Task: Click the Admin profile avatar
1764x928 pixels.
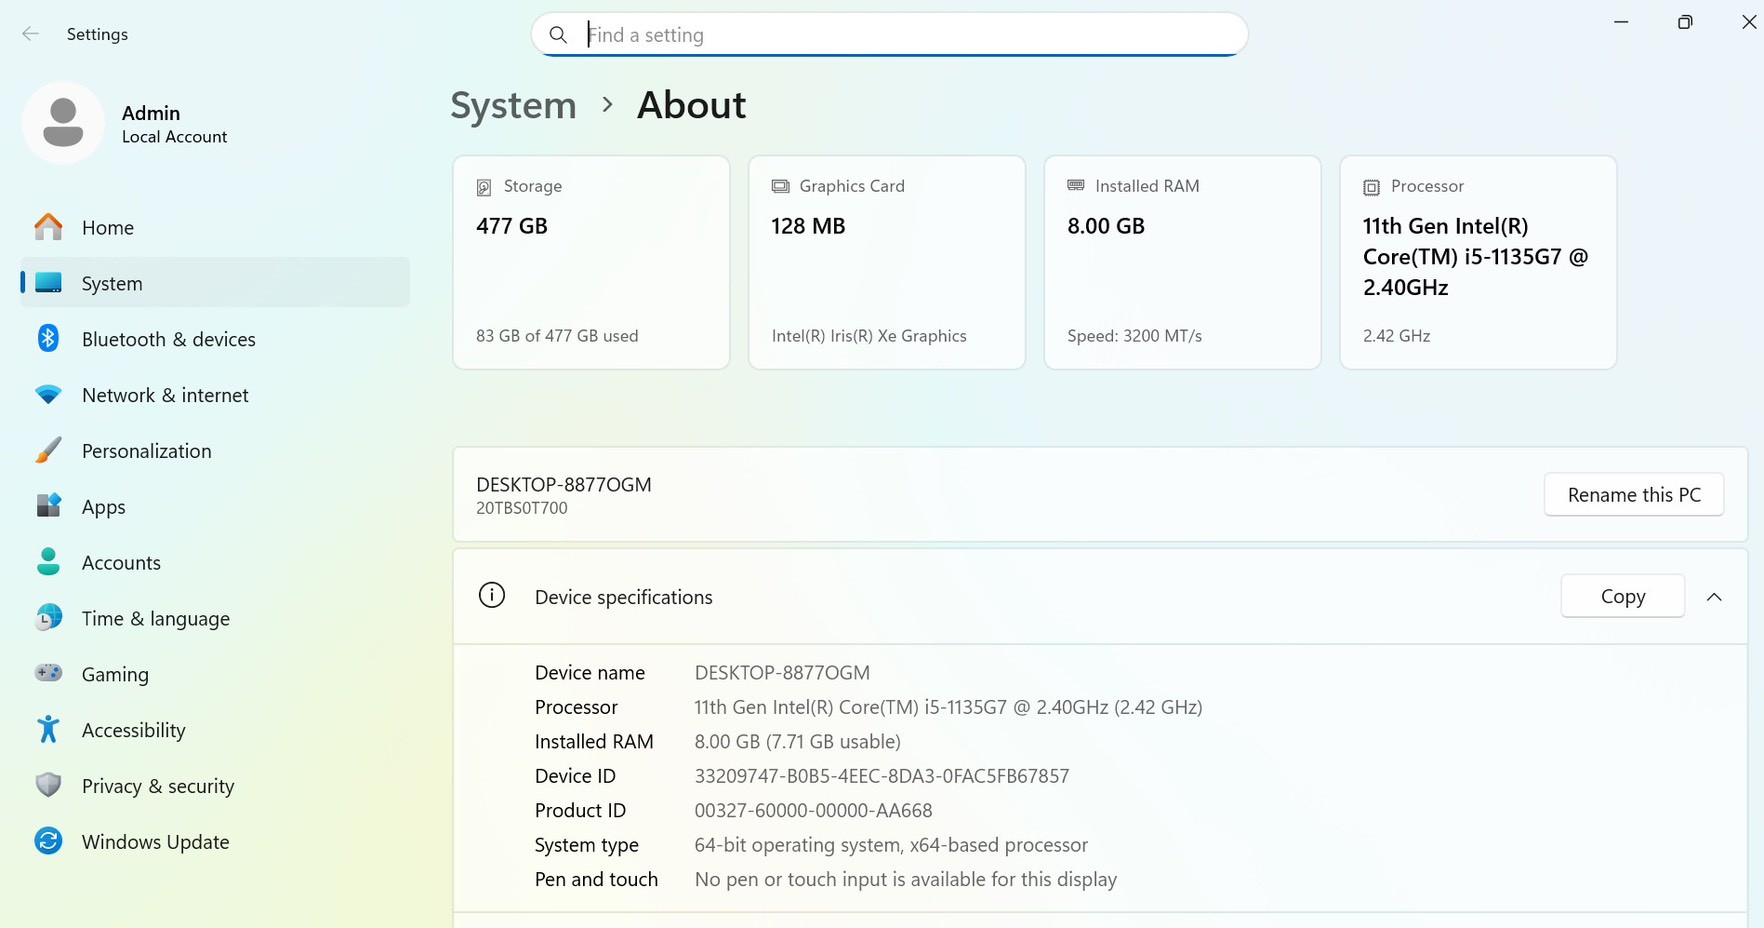Action: coord(63,123)
